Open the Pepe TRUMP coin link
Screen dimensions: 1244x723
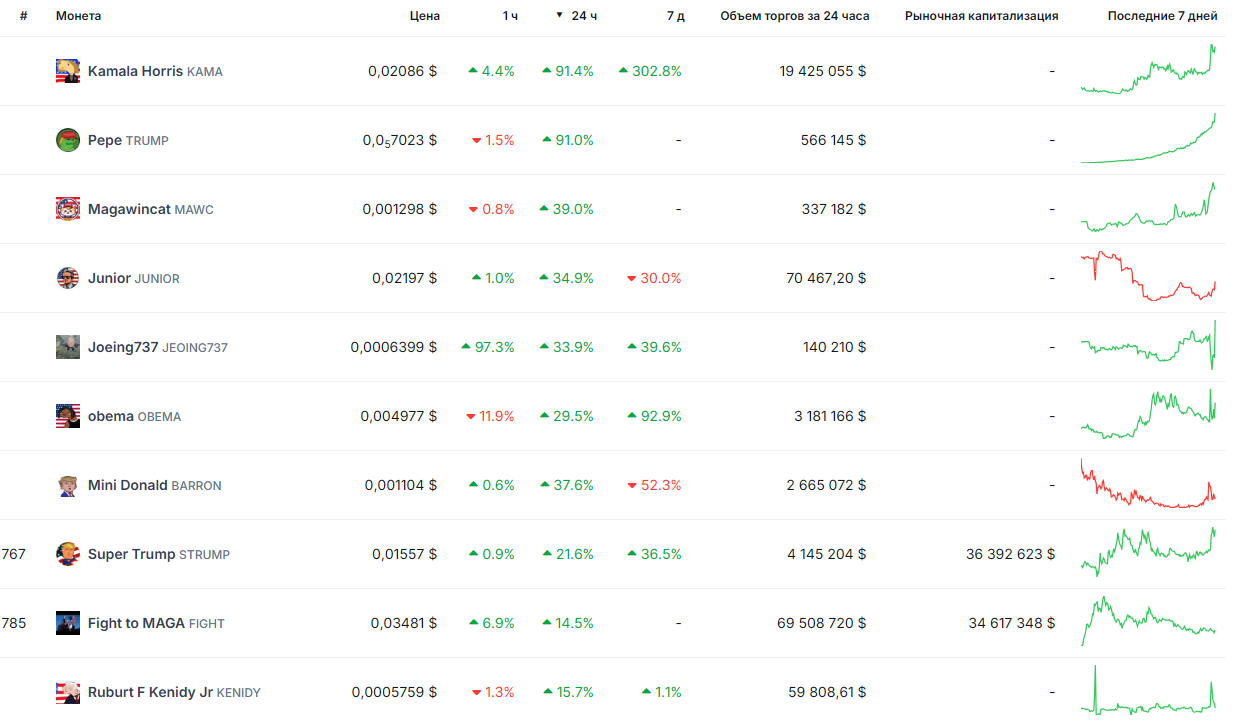[x=128, y=140]
